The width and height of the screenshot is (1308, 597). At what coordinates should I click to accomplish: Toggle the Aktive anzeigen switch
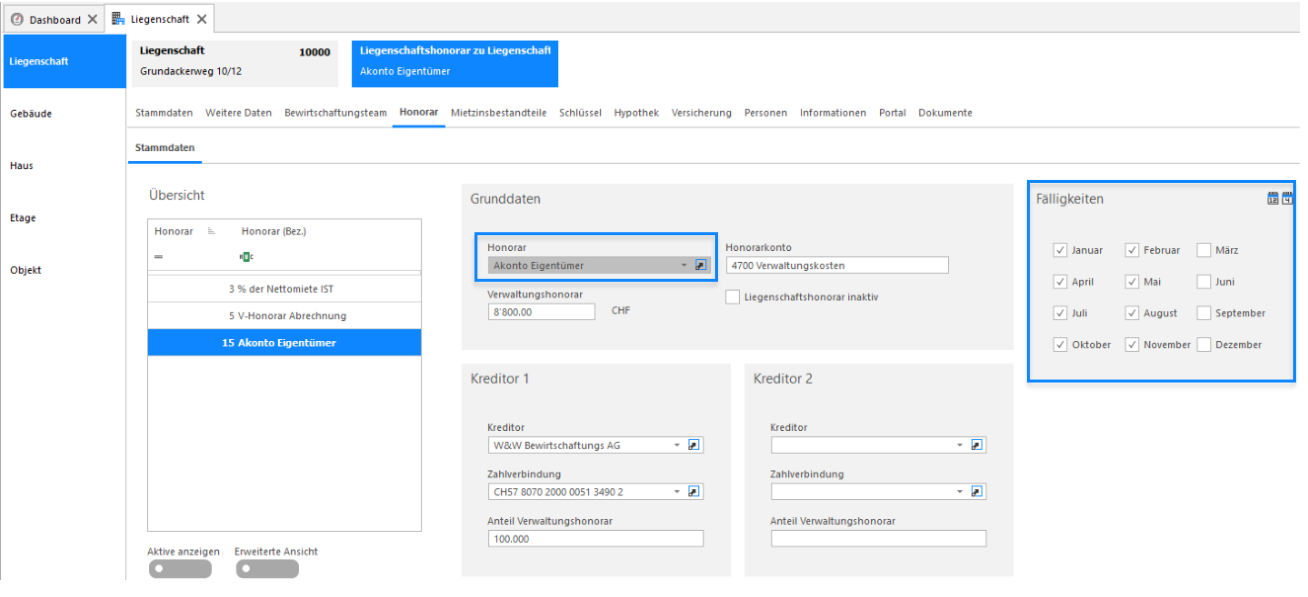(180, 569)
